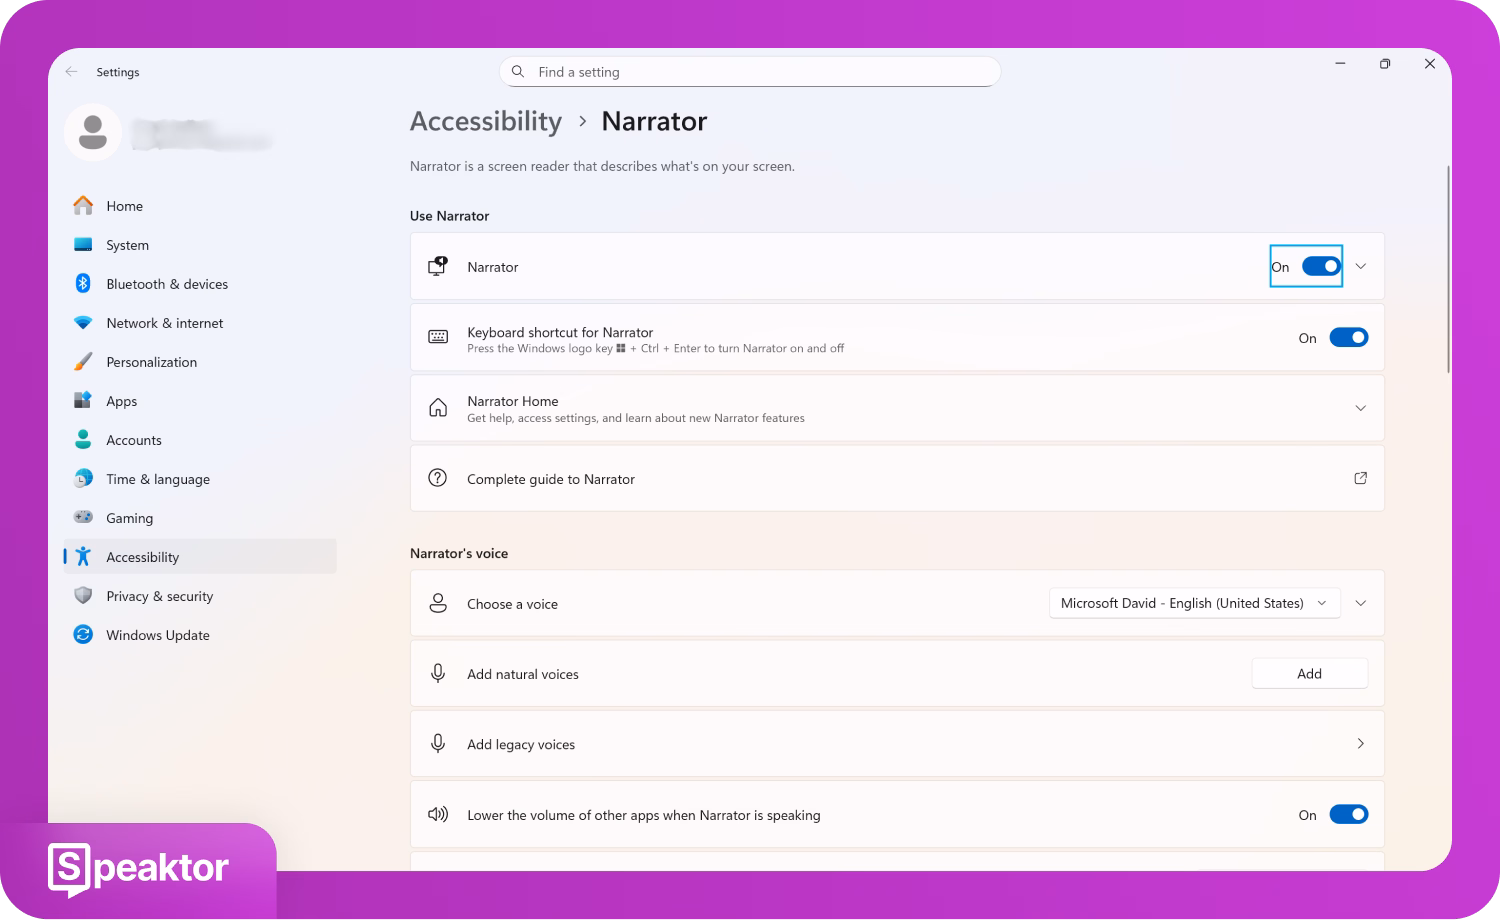Toggle lowering volume of other apps

coord(1348,815)
